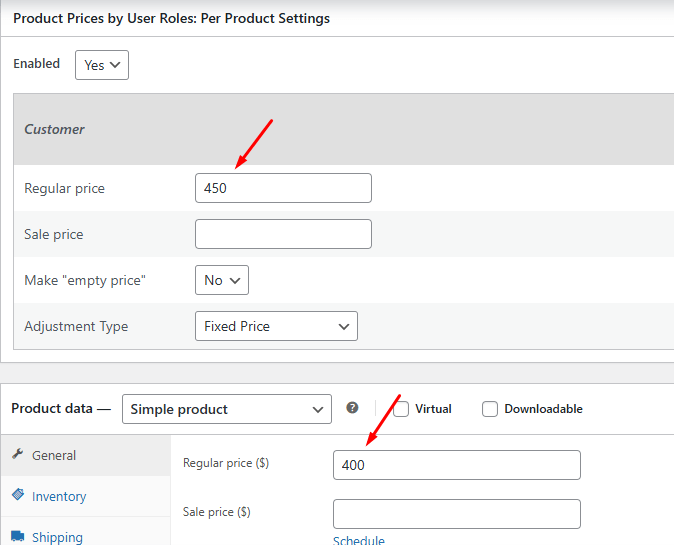Focus the product Regular price ($) field
The image size is (674, 545).
coord(456,465)
